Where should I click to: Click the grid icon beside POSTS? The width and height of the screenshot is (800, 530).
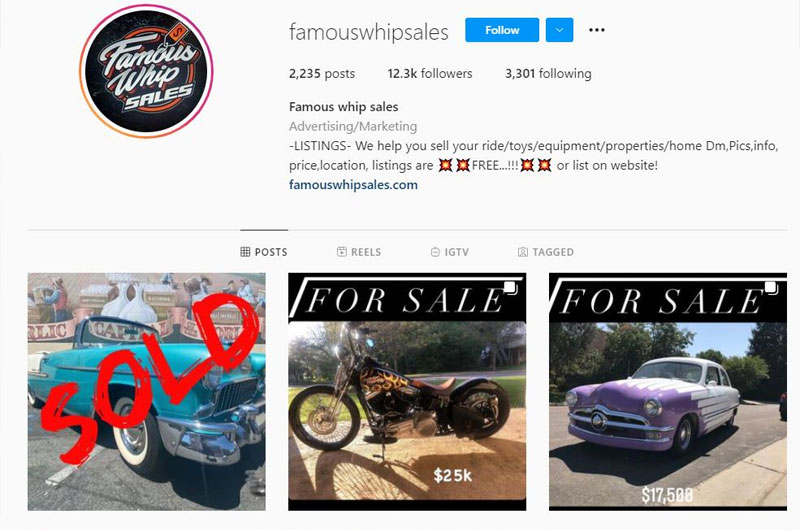[245, 252]
